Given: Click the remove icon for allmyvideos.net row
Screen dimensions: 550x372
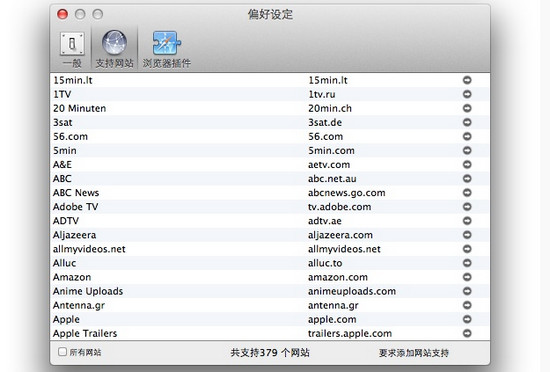Looking at the screenshot, I should (467, 249).
